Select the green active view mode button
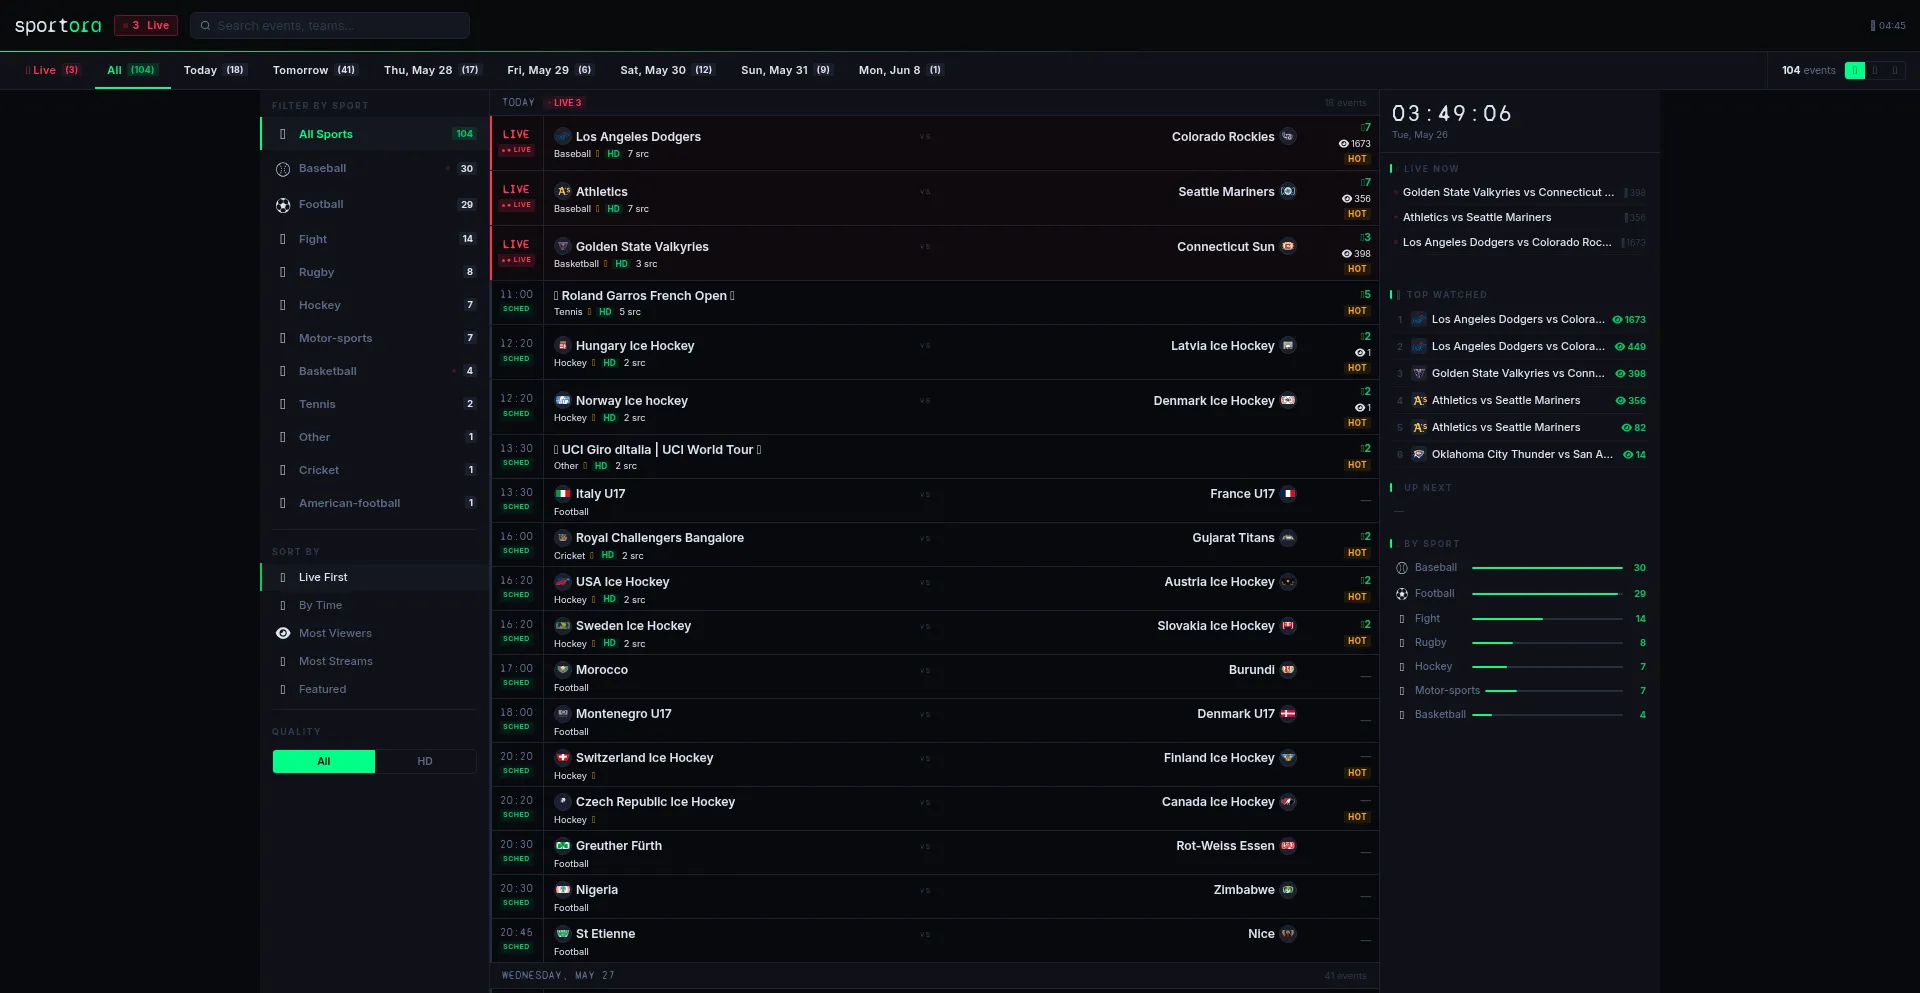The height and width of the screenshot is (993, 1920). point(1855,70)
